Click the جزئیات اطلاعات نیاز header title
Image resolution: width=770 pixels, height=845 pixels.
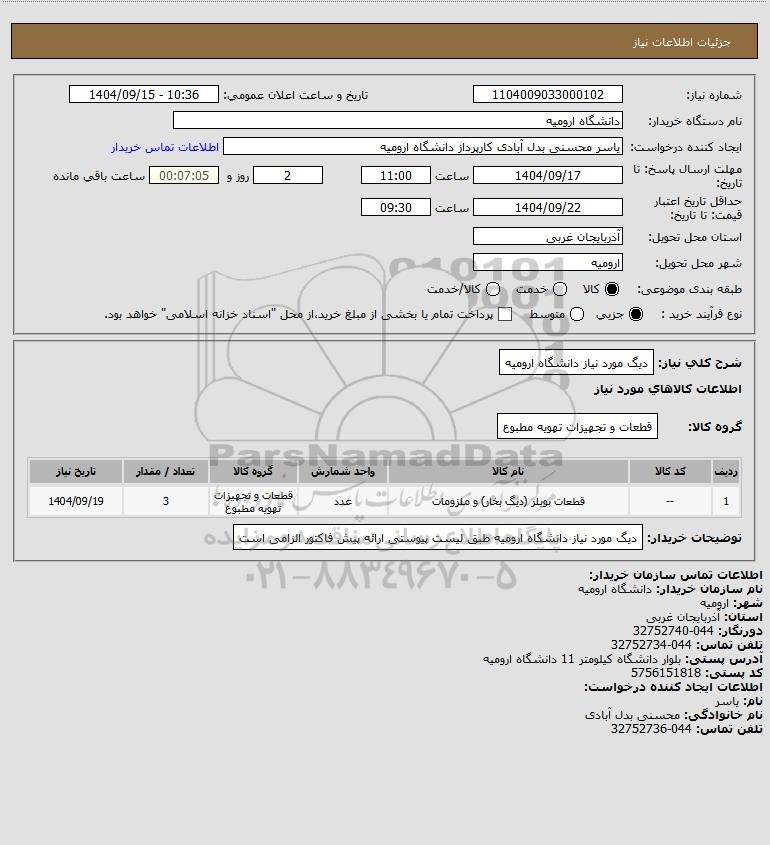(682, 42)
